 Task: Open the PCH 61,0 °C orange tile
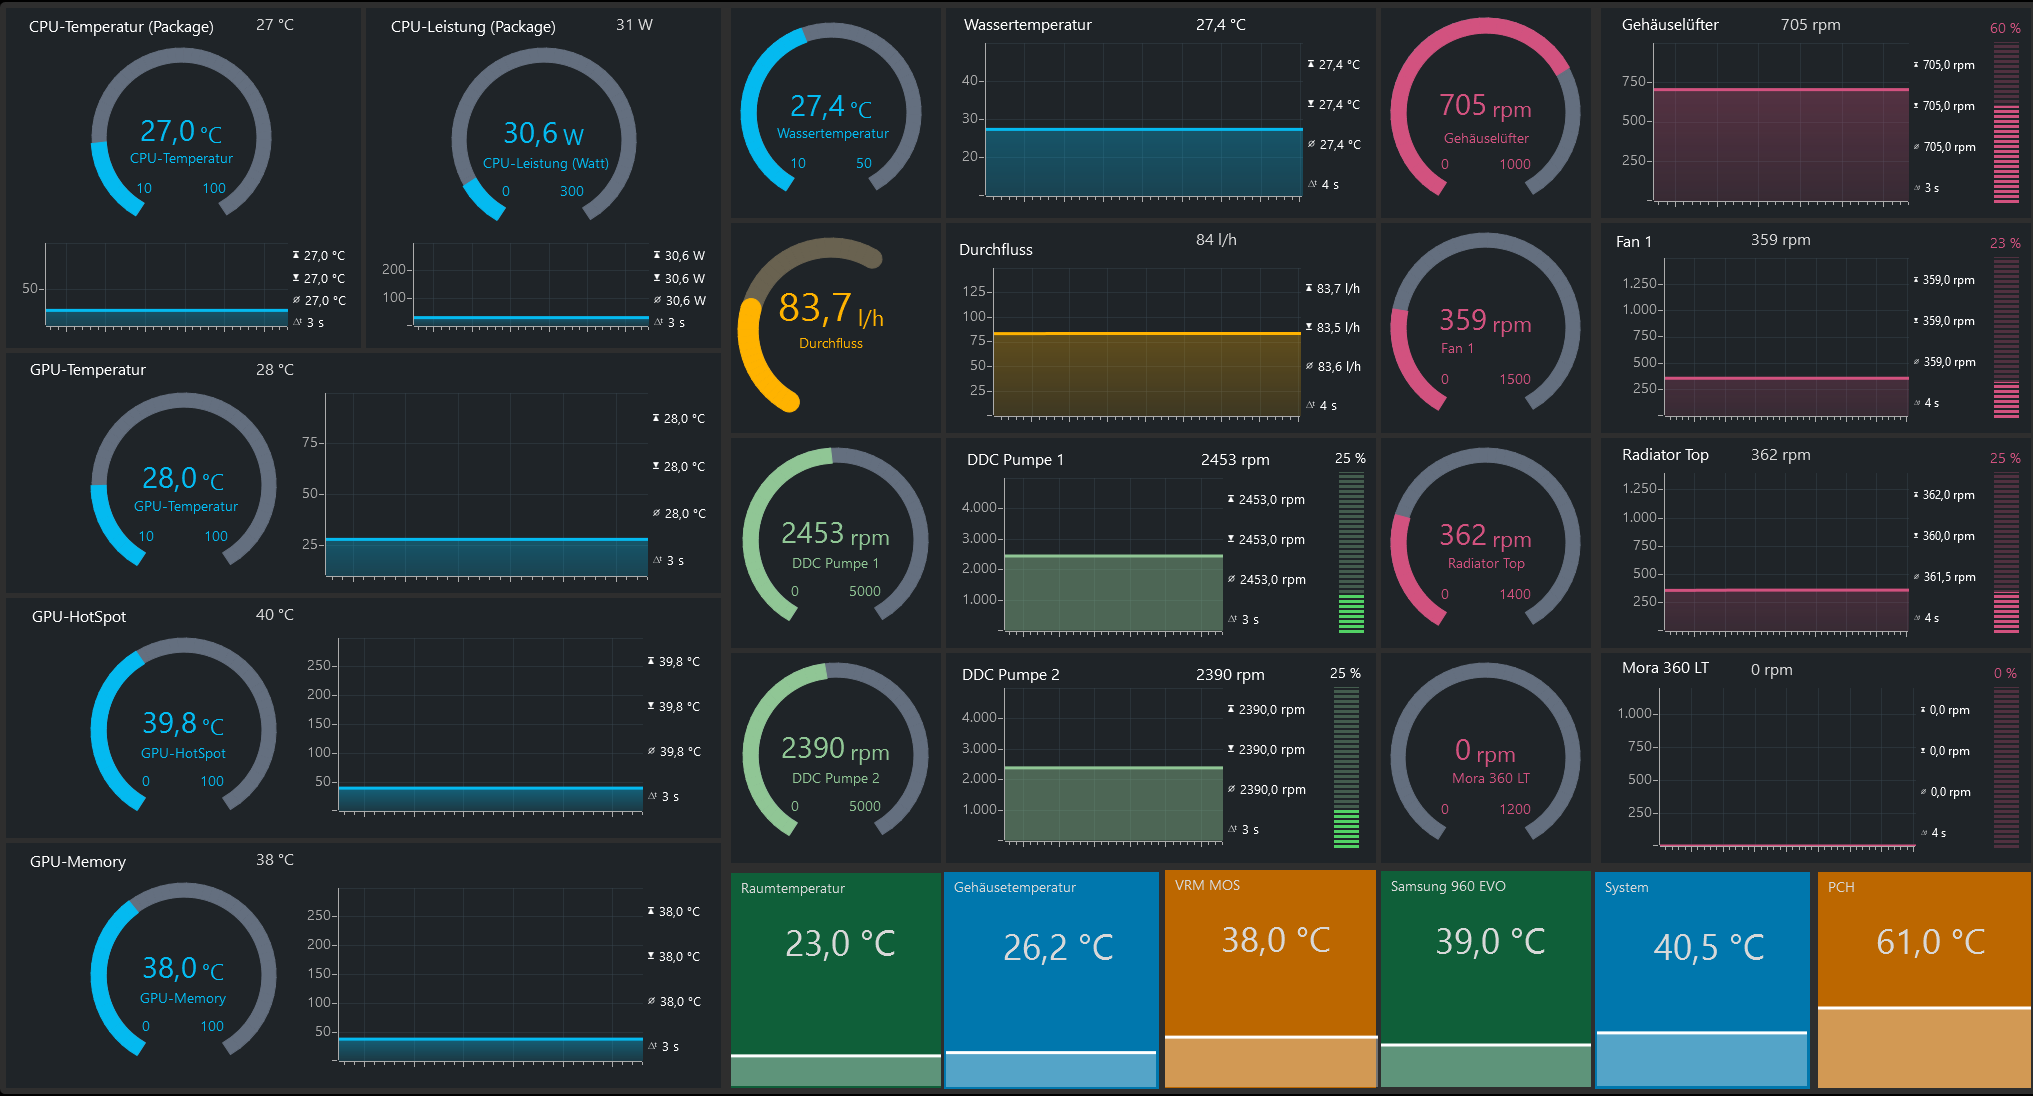click(1923, 978)
